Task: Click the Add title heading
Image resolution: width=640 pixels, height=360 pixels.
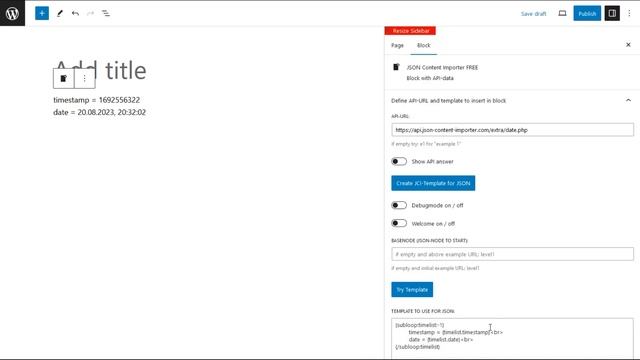Action: 100,70
